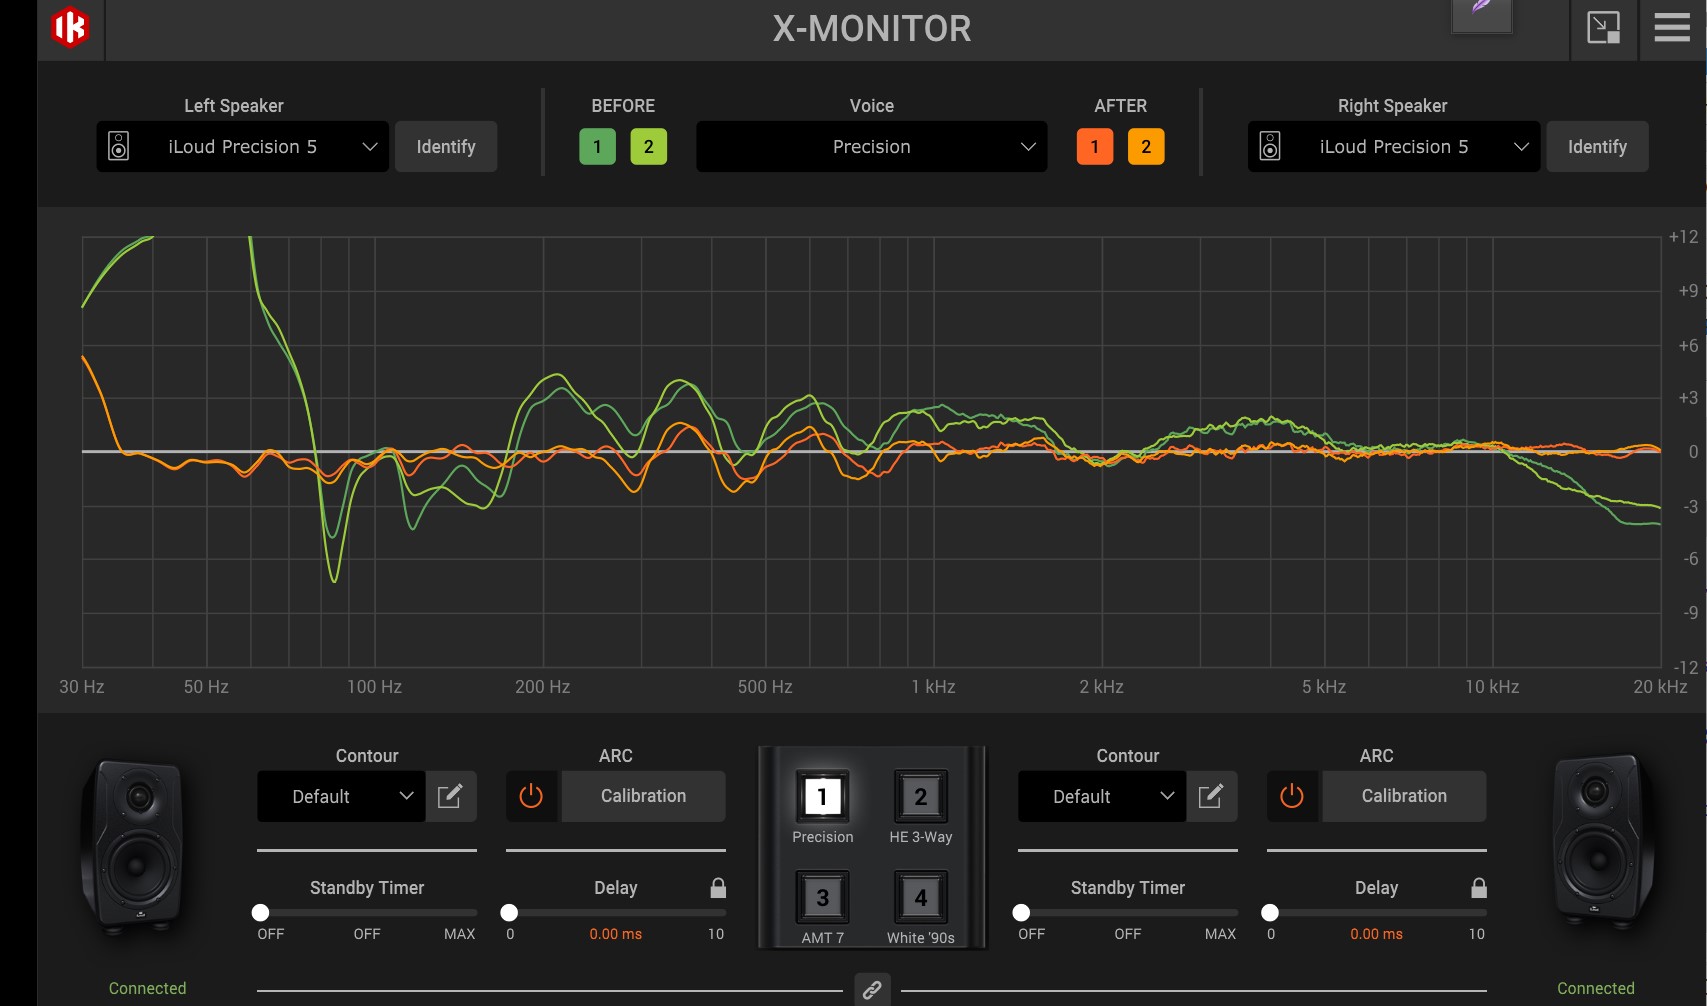The height and width of the screenshot is (1006, 1707).
Task: Adjust left speaker Standby Timer slider
Action: pos(367,913)
